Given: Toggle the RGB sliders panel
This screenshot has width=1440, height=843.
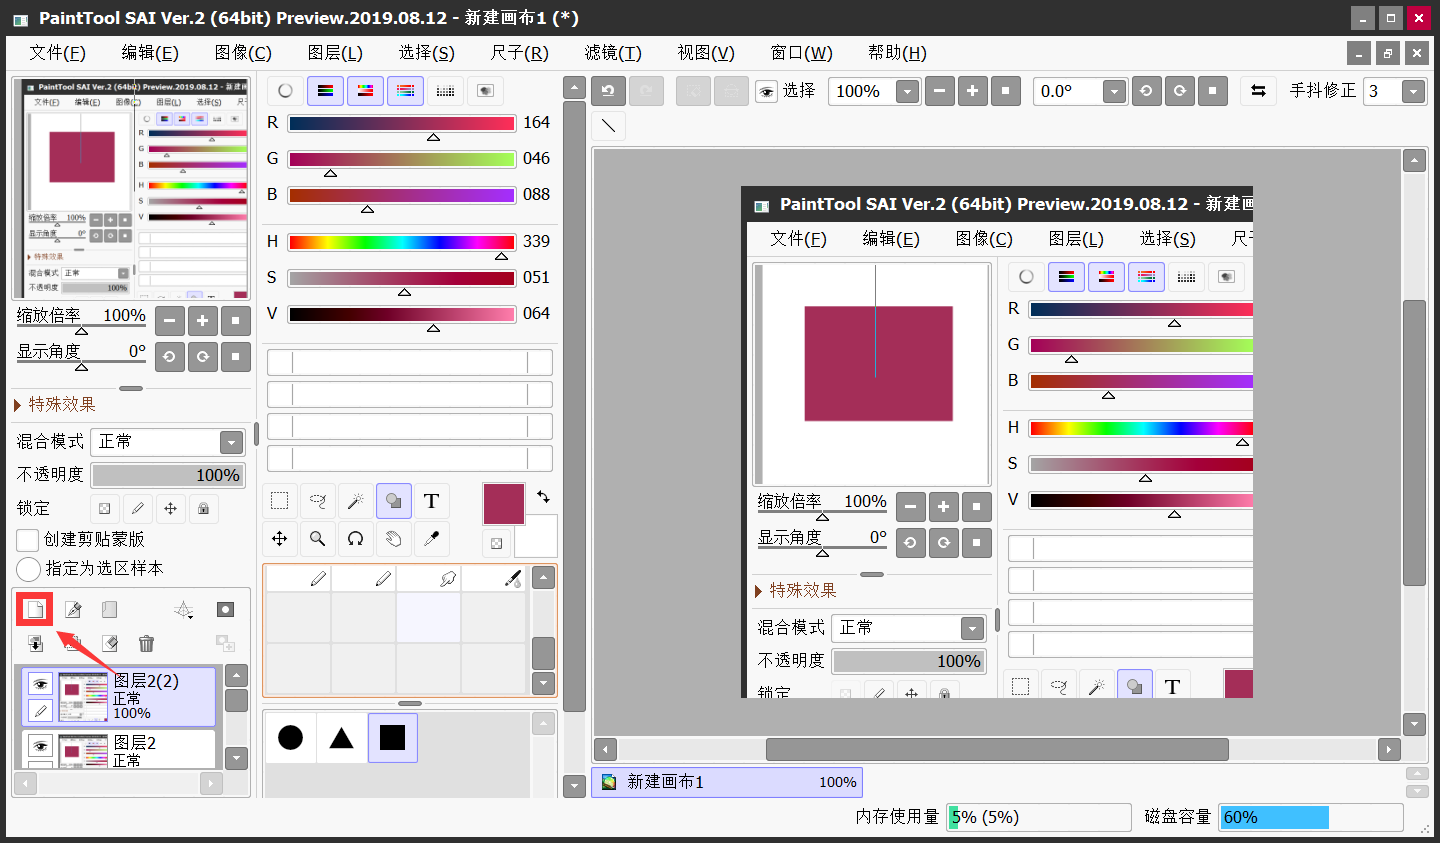Looking at the screenshot, I should pyautogui.click(x=325, y=91).
